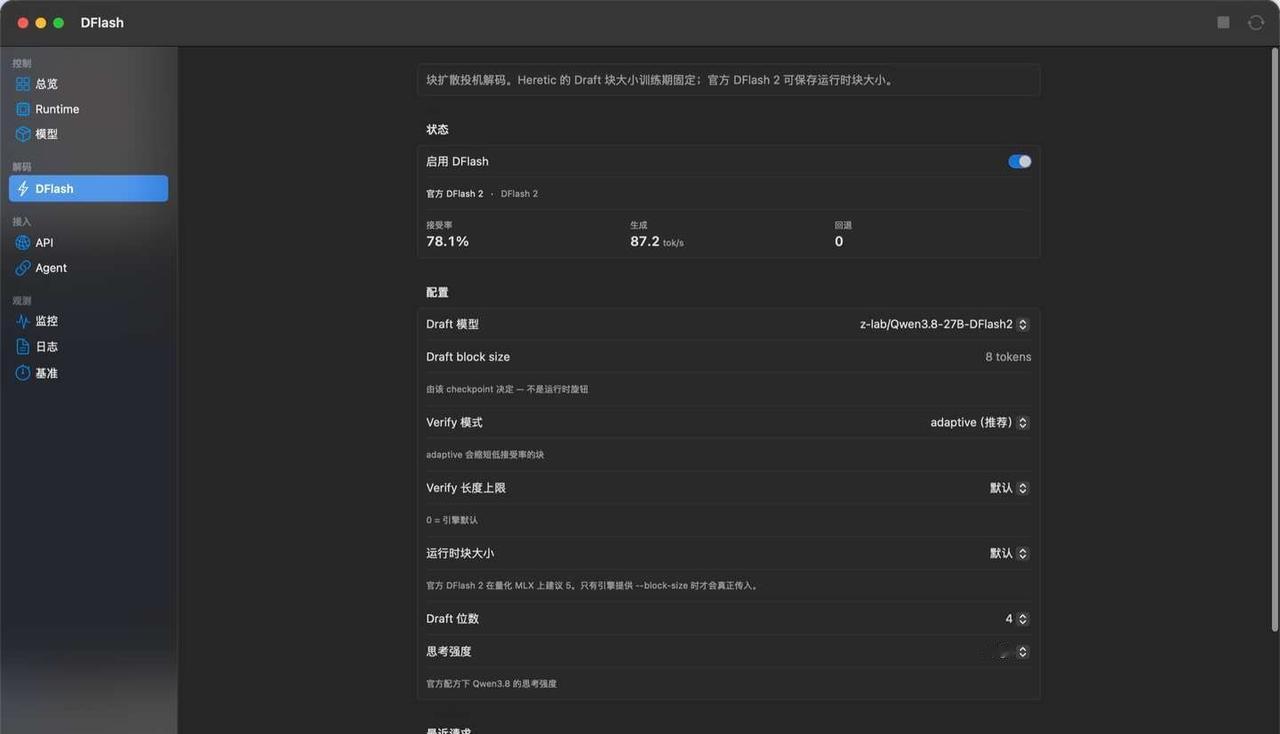The width and height of the screenshot is (1280, 734).
Task: Open the 监控 waveform icon
Action: 23,321
